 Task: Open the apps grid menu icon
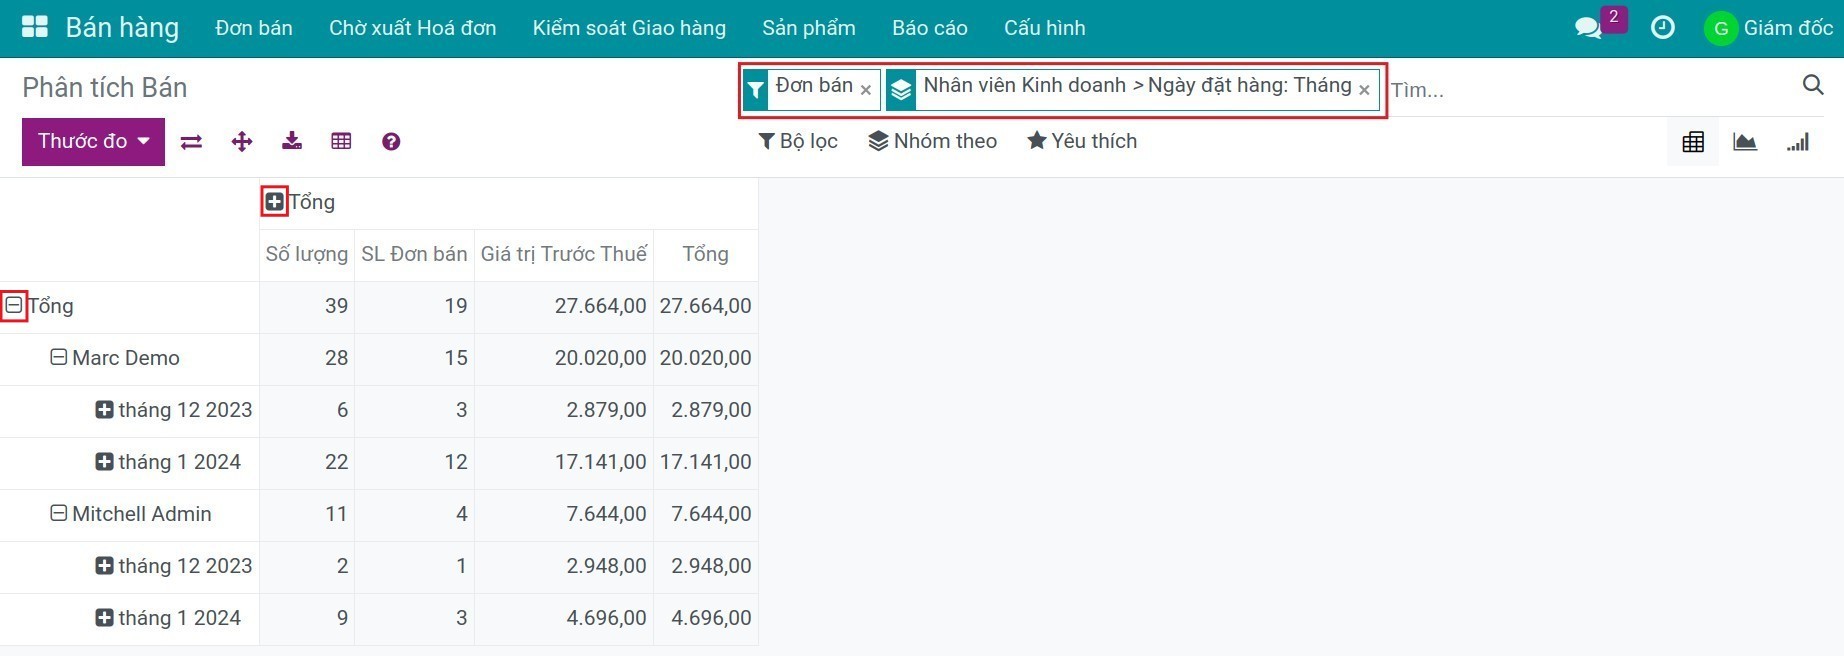[x=35, y=27]
